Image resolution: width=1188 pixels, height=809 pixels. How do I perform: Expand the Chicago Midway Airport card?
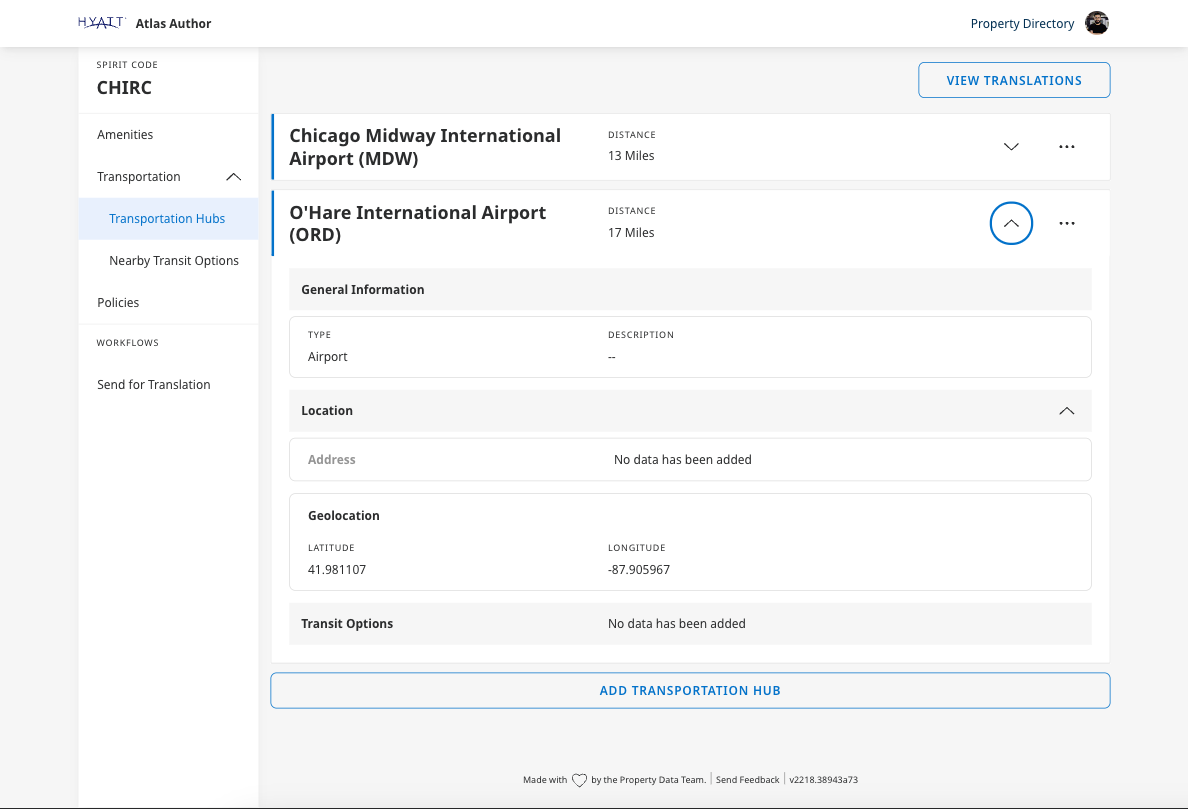(1011, 147)
